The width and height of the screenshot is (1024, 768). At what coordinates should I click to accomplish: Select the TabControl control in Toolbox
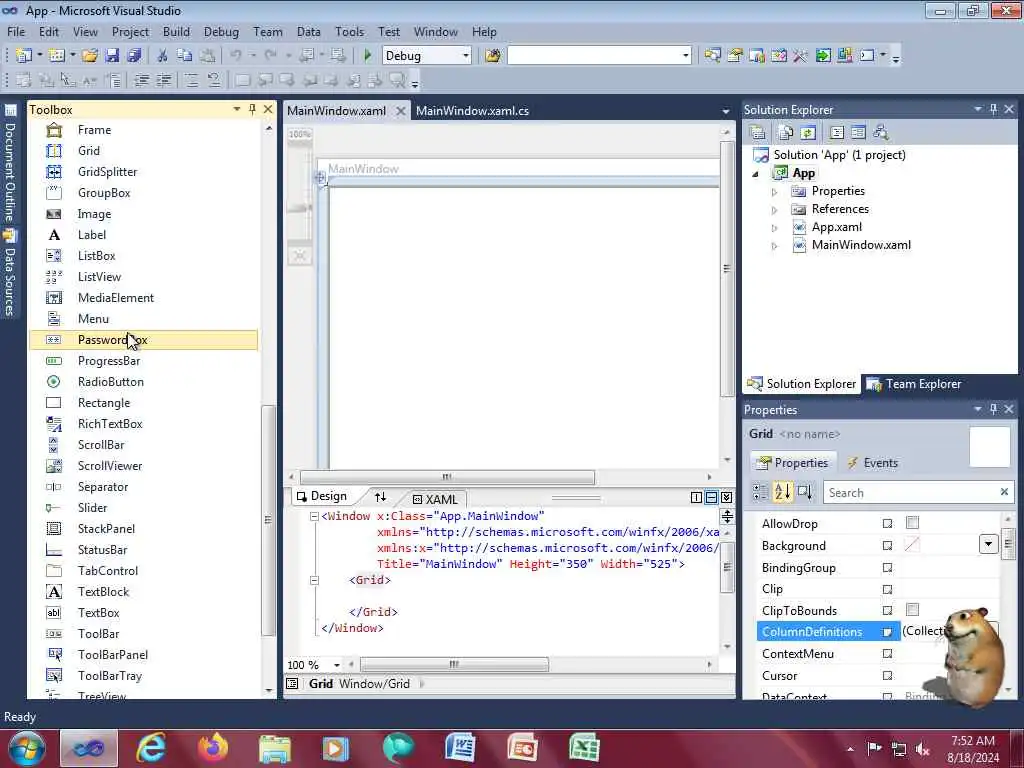pos(144,571)
